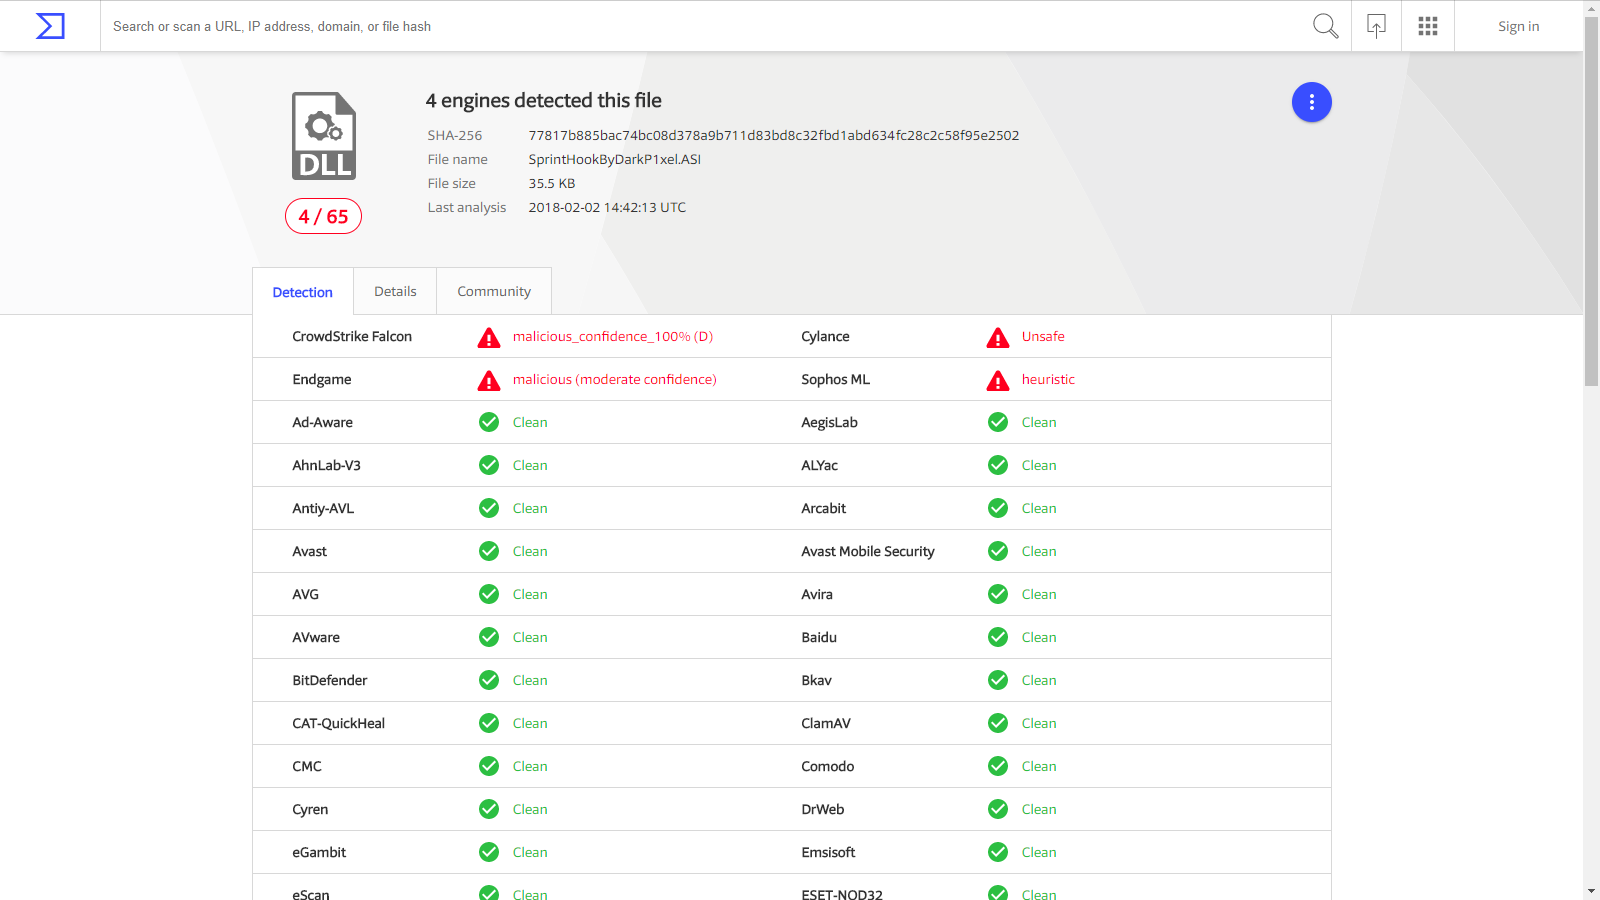Click the Sophos ML red warning icon
This screenshot has height=900, width=1600.
(998, 380)
